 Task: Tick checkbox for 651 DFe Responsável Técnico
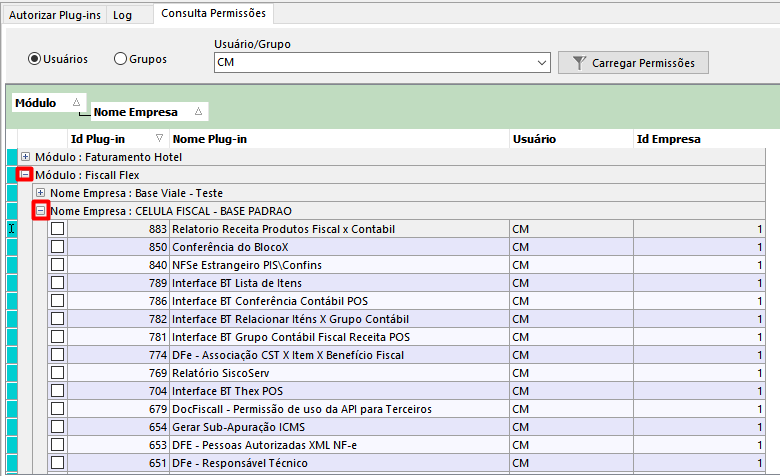point(58,463)
